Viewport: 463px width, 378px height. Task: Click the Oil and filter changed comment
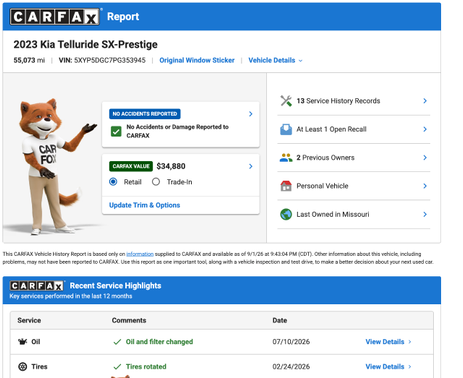pyautogui.click(x=159, y=342)
